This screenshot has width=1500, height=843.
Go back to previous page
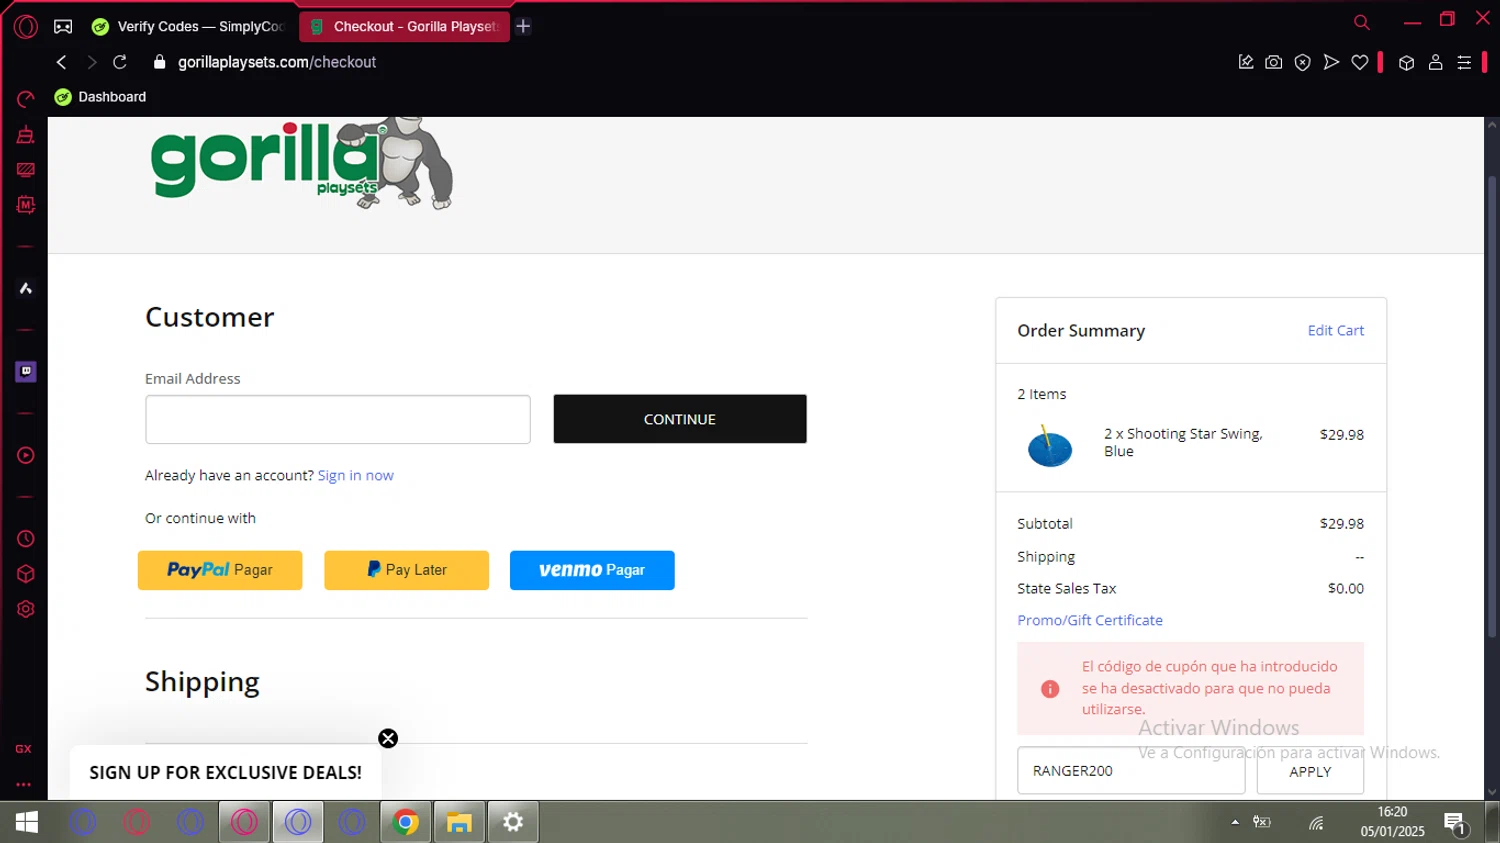point(62,62)
